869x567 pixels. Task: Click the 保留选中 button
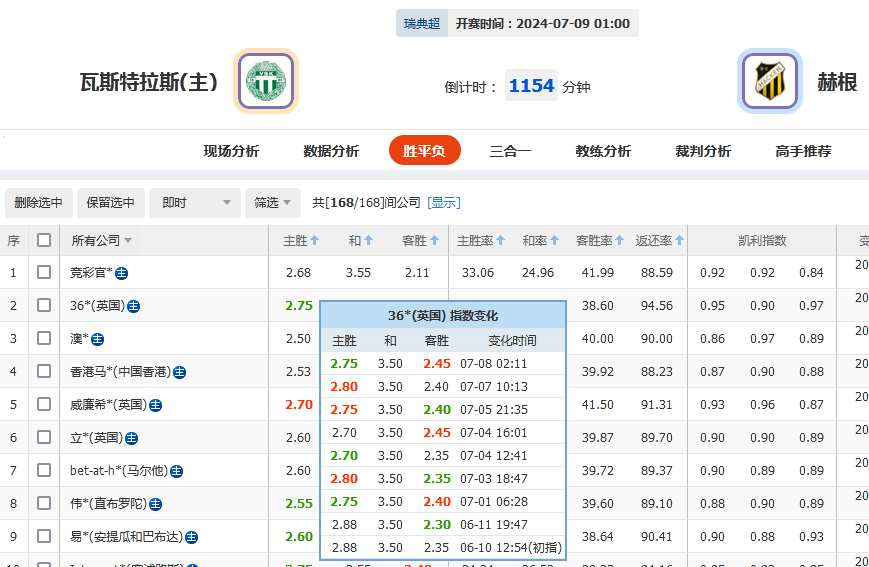point(110,203)
